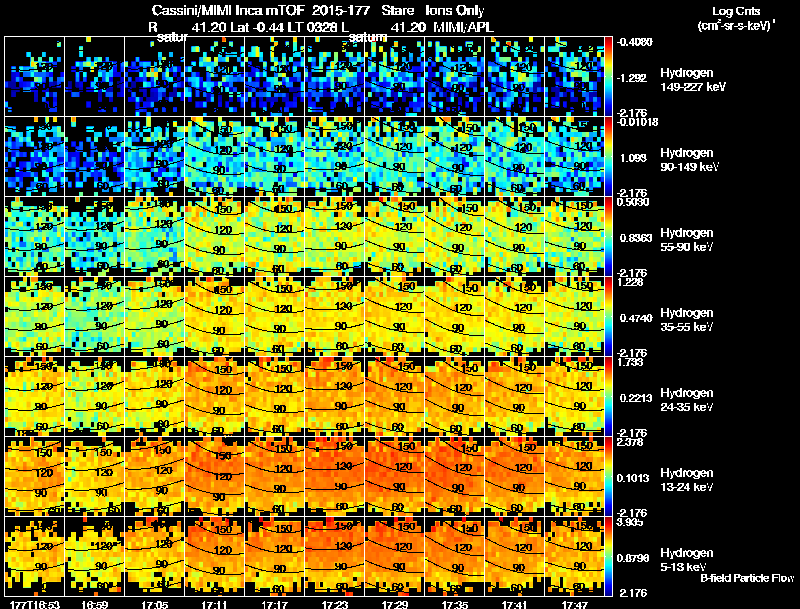Image resolution: width=800 pixels, height=609 pixels.
Task: Click the 'Cassini/MIMI Inca mTOF' title text
Action: (x=228, y=10)
